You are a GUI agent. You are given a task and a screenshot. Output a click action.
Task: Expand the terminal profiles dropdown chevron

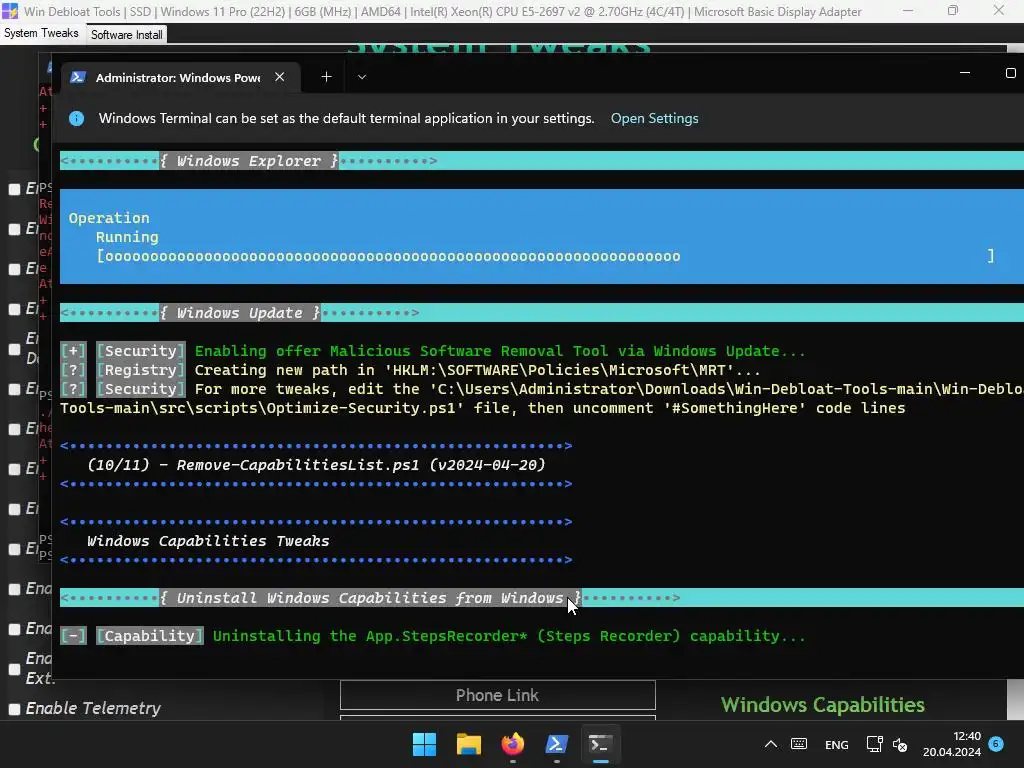click(362, 77)
